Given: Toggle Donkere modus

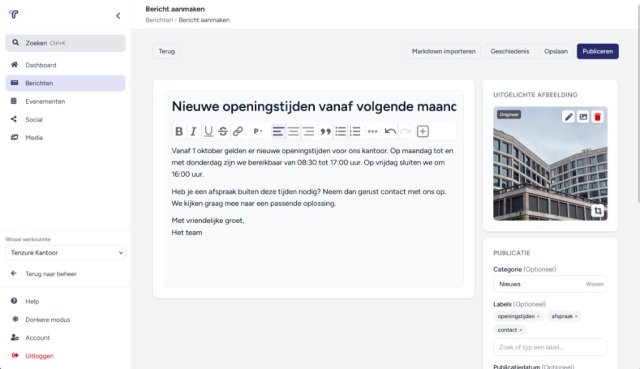Looking at the screenshot, I should (x=65, y=320).
